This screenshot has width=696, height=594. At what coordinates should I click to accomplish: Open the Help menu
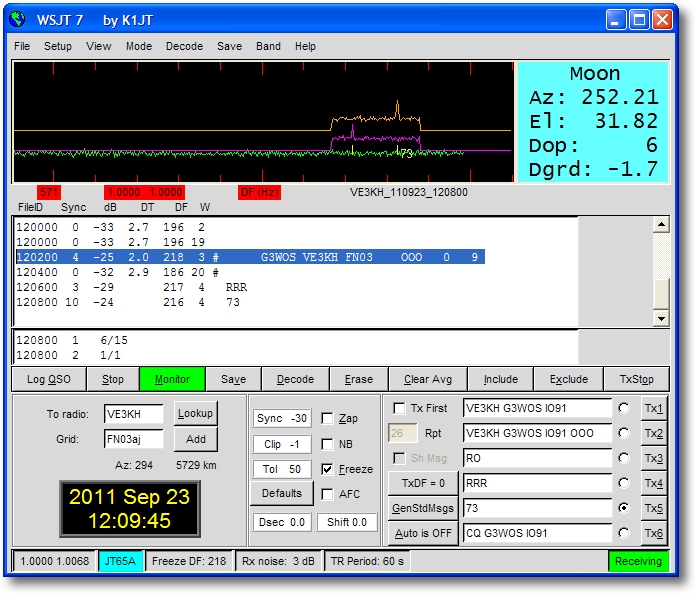point(305,46)
